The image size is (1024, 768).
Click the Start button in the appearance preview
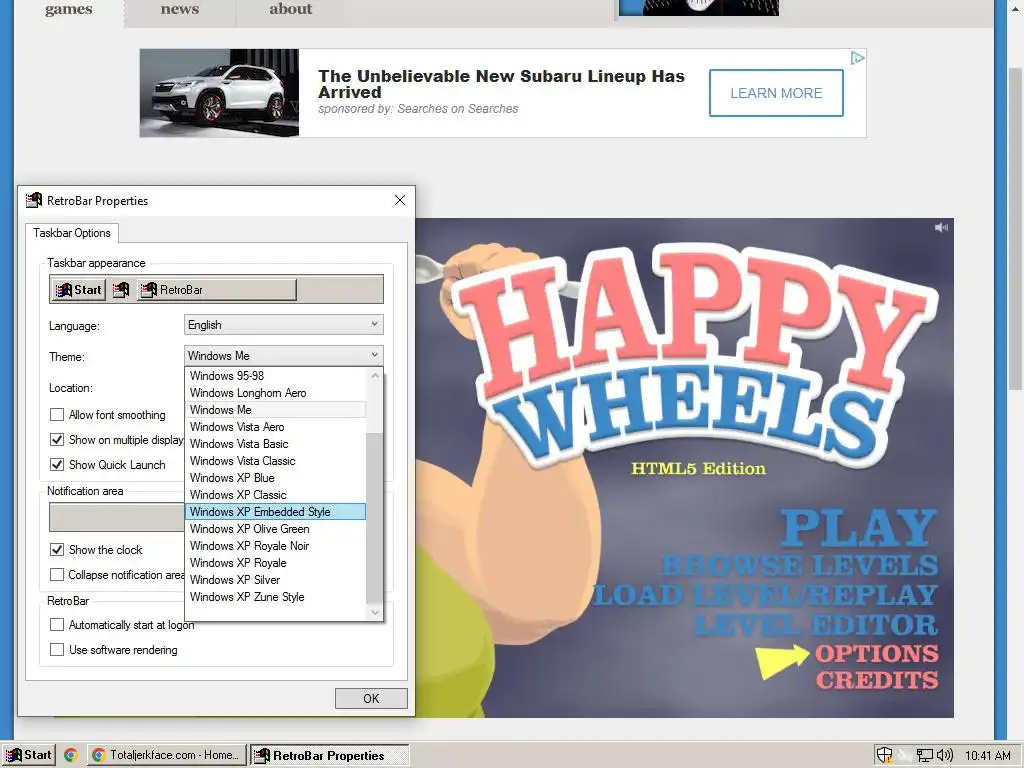coord(78,290)
